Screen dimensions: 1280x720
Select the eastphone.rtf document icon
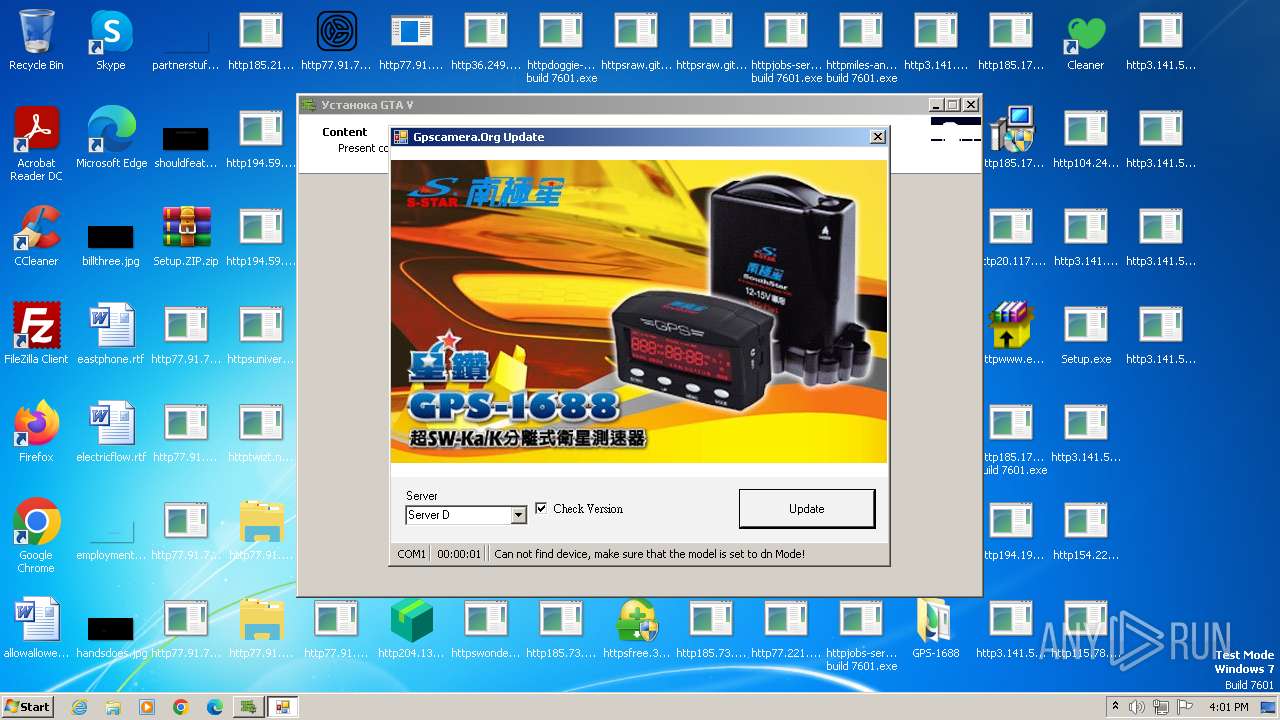(x=111, y=335)
